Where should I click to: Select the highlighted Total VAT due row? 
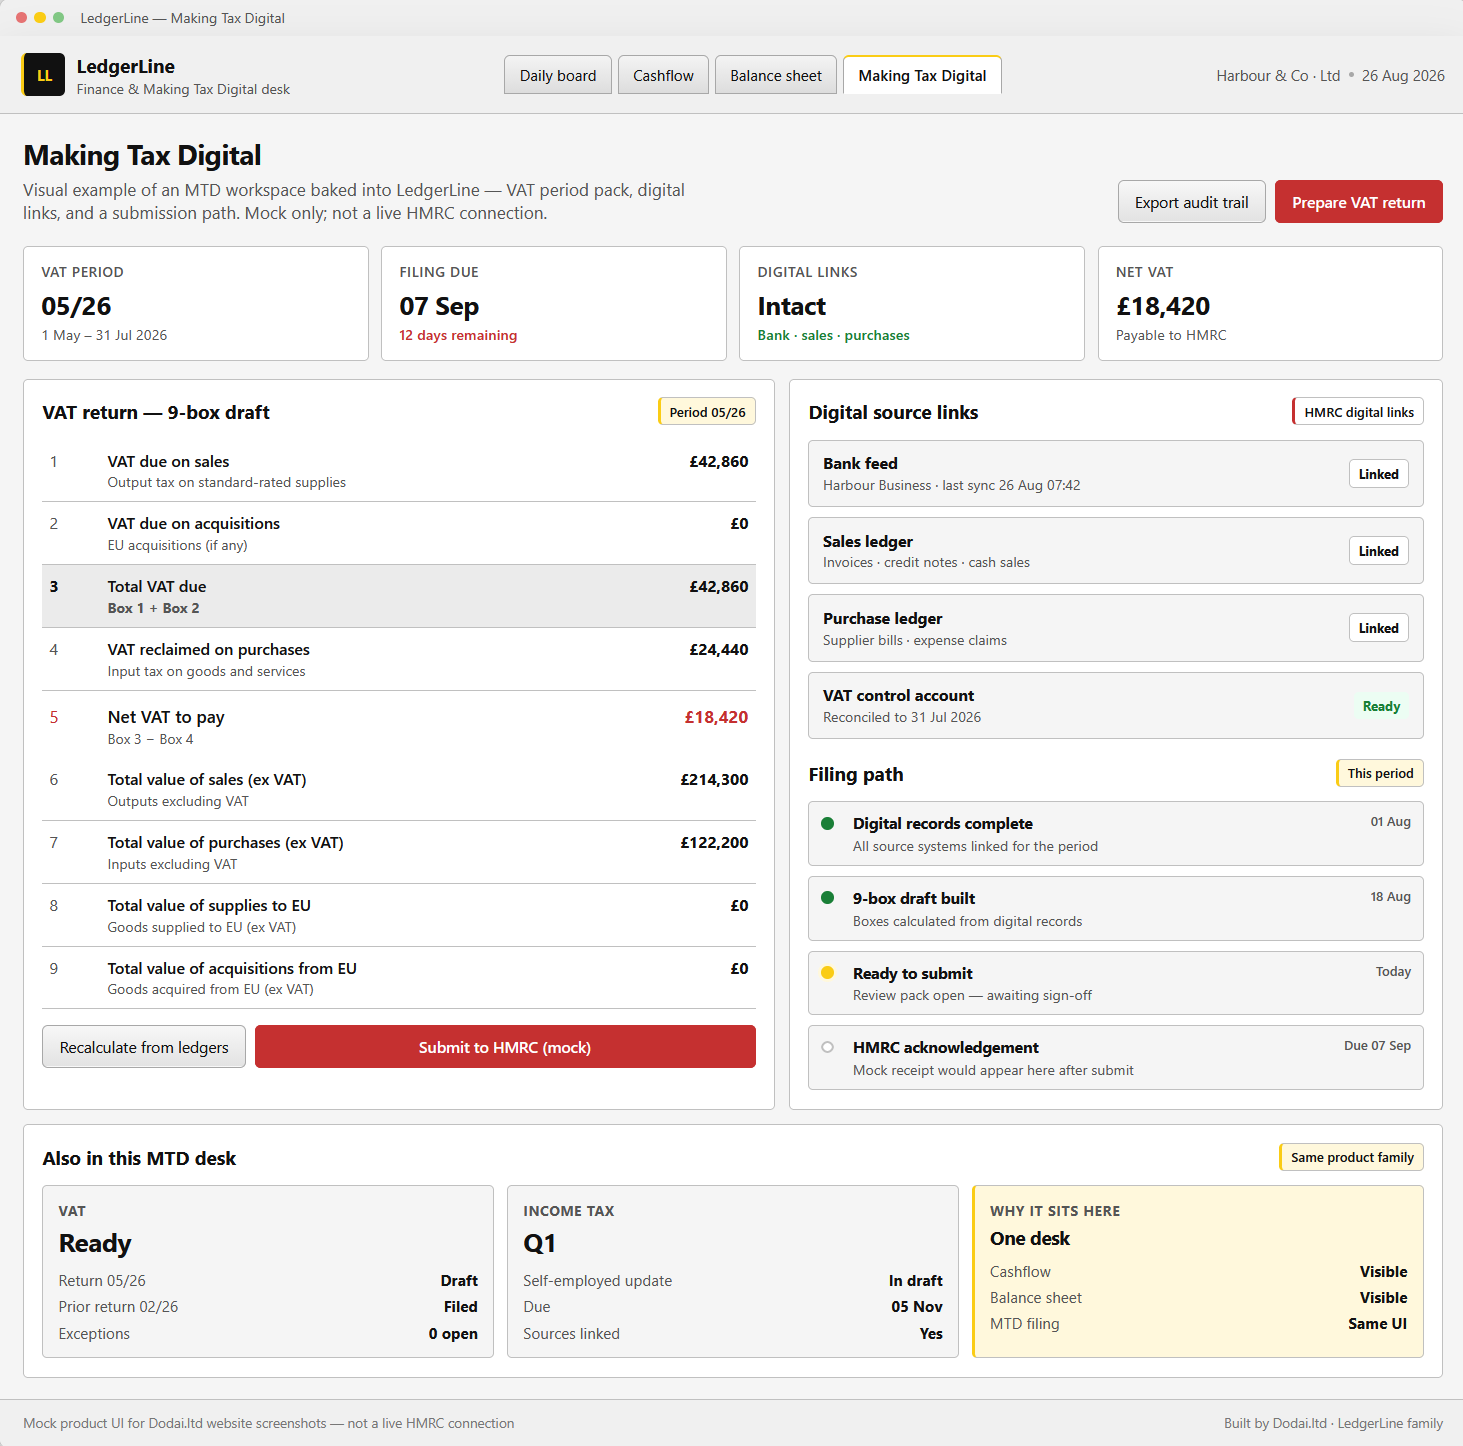[399, 597]
